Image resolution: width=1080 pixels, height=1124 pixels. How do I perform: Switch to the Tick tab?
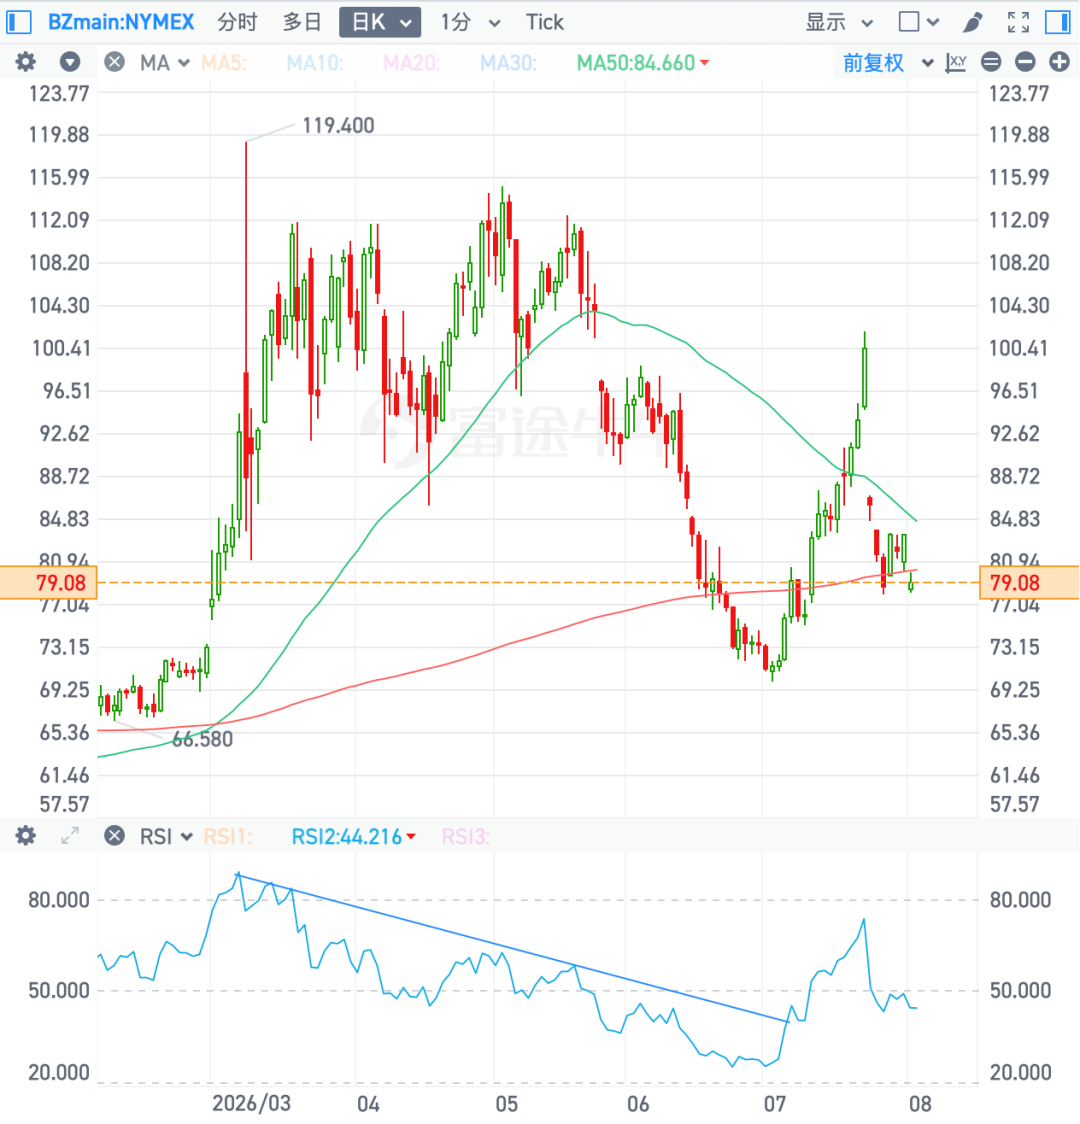[x=545, y=22]
